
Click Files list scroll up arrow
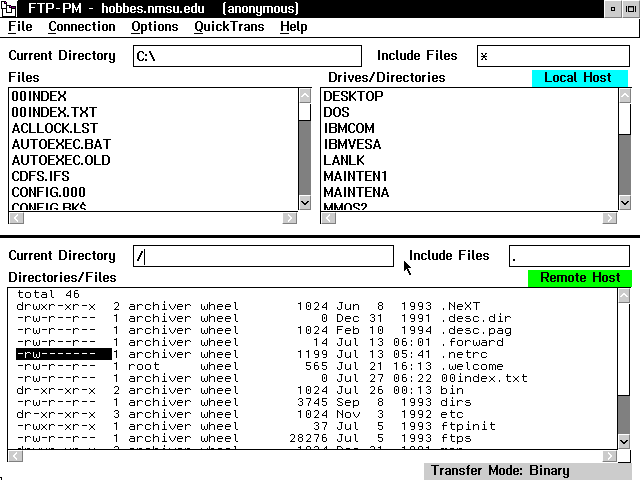(305, 96)
